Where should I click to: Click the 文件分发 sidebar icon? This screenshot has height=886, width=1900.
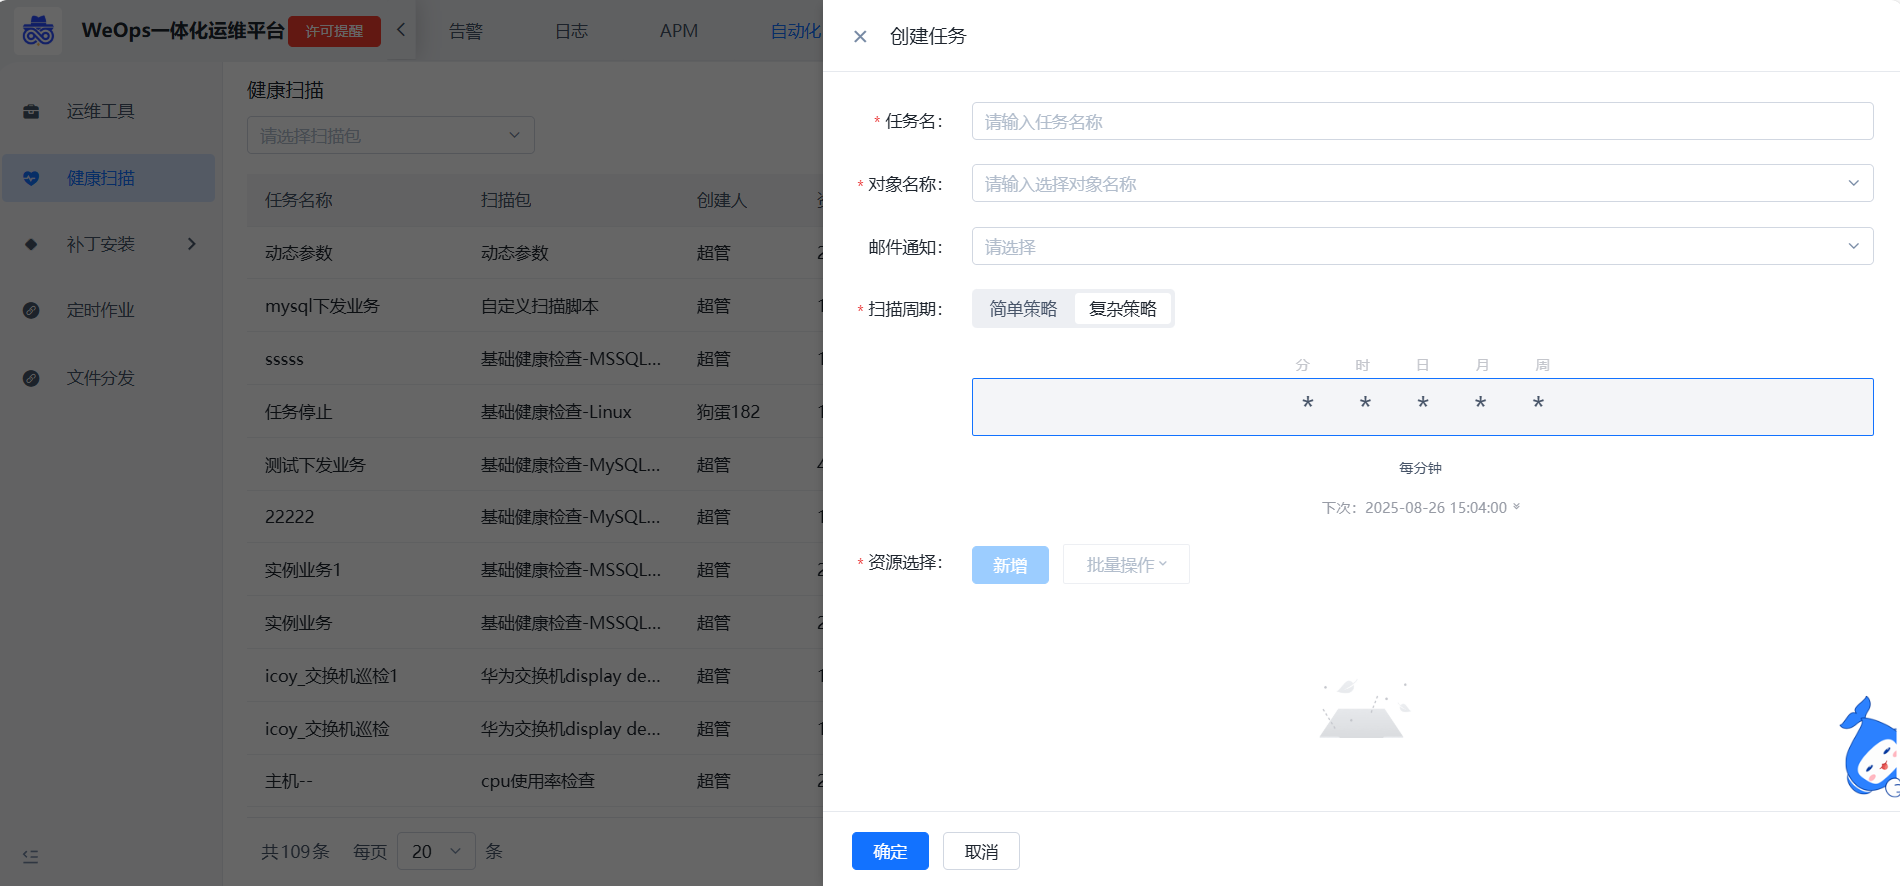[31, 378]
